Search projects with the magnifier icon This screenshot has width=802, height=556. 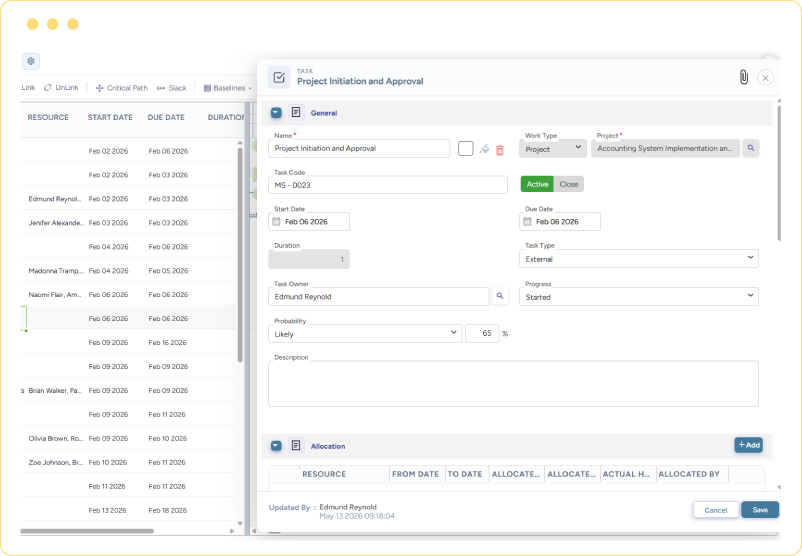point(751,148)
